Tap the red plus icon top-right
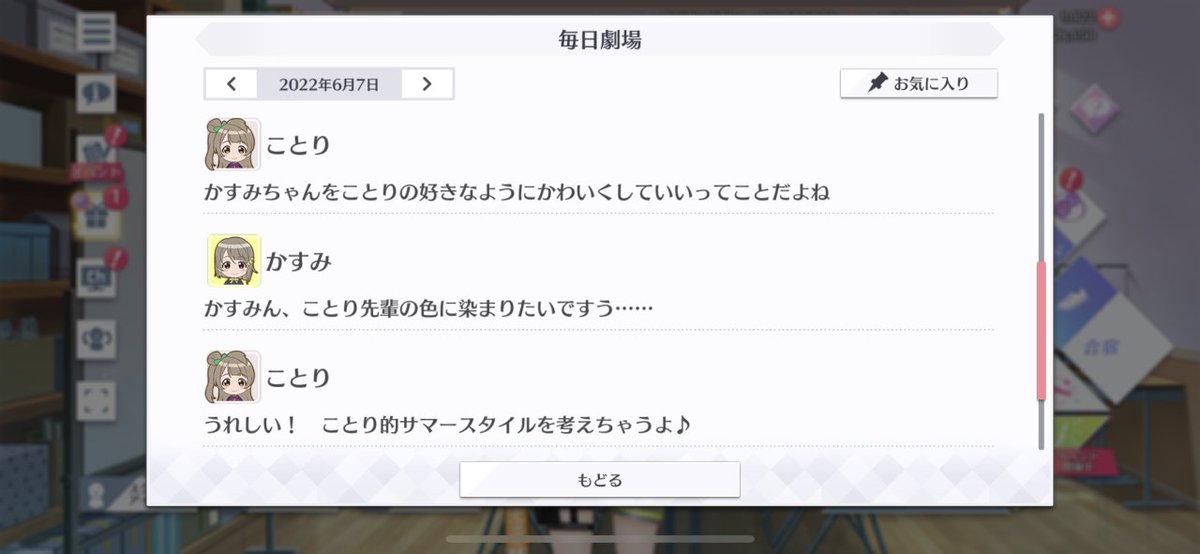 point(1106,17)
